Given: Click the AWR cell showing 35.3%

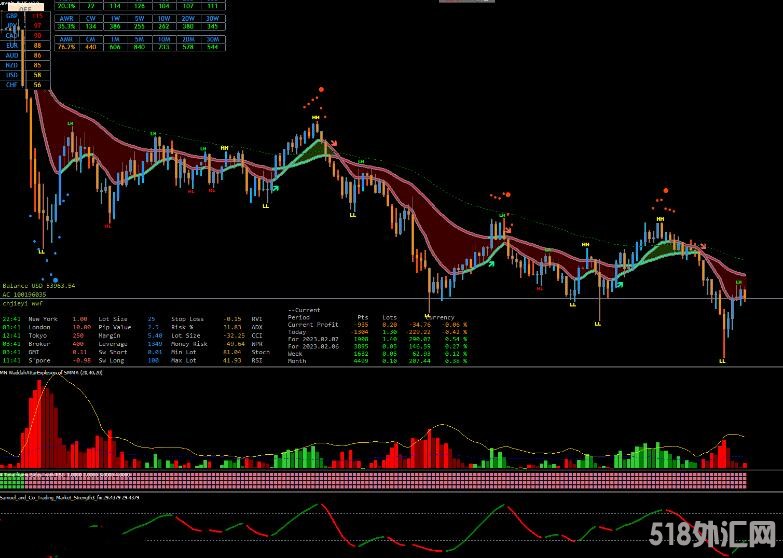Looking at the screenshot, I should pos(65,25).
